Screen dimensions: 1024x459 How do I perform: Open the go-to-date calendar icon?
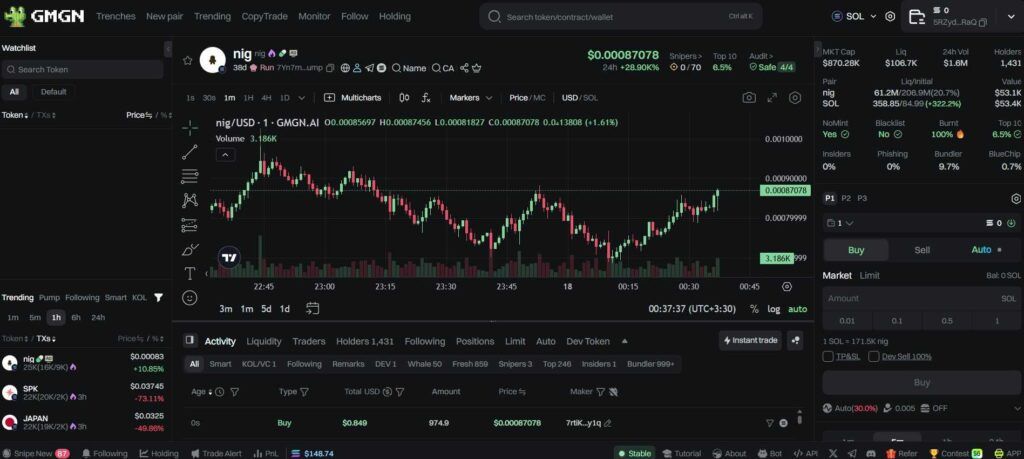click(312, 309)
